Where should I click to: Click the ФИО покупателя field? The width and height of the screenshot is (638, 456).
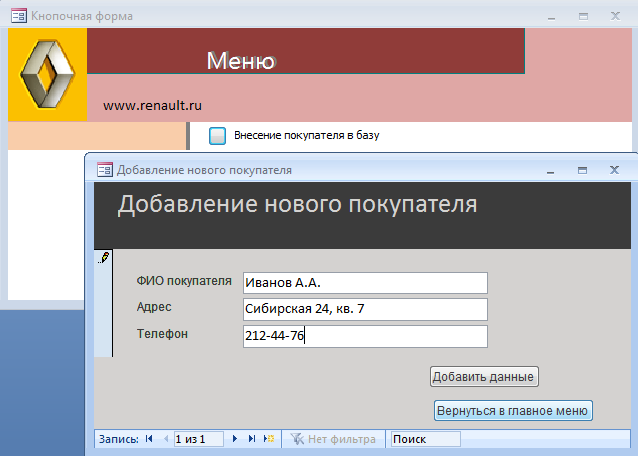[x=365, y=283]
